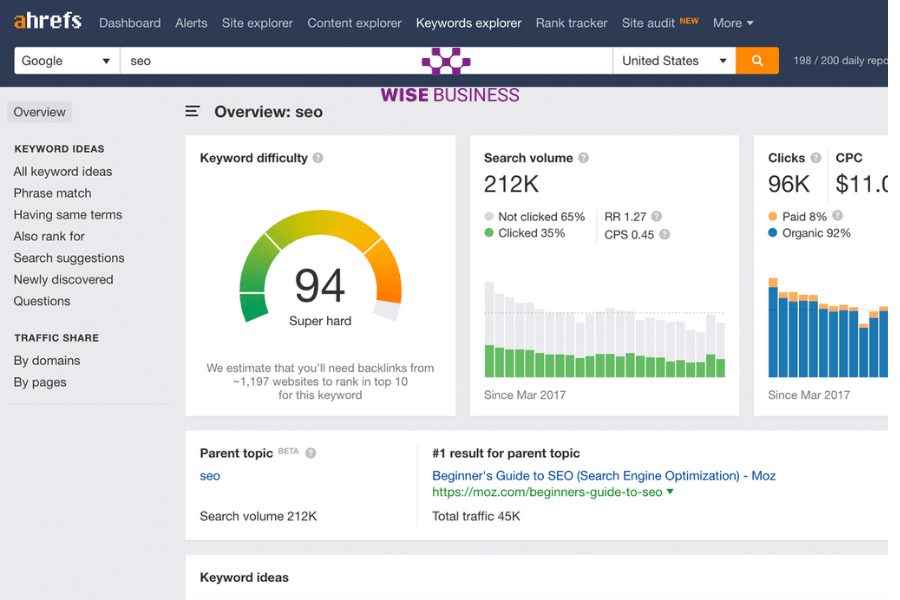Viewport: 900px width, 600px height.
Task: Expand the green arrow after moz.com URL
Action: click(670, 491)
